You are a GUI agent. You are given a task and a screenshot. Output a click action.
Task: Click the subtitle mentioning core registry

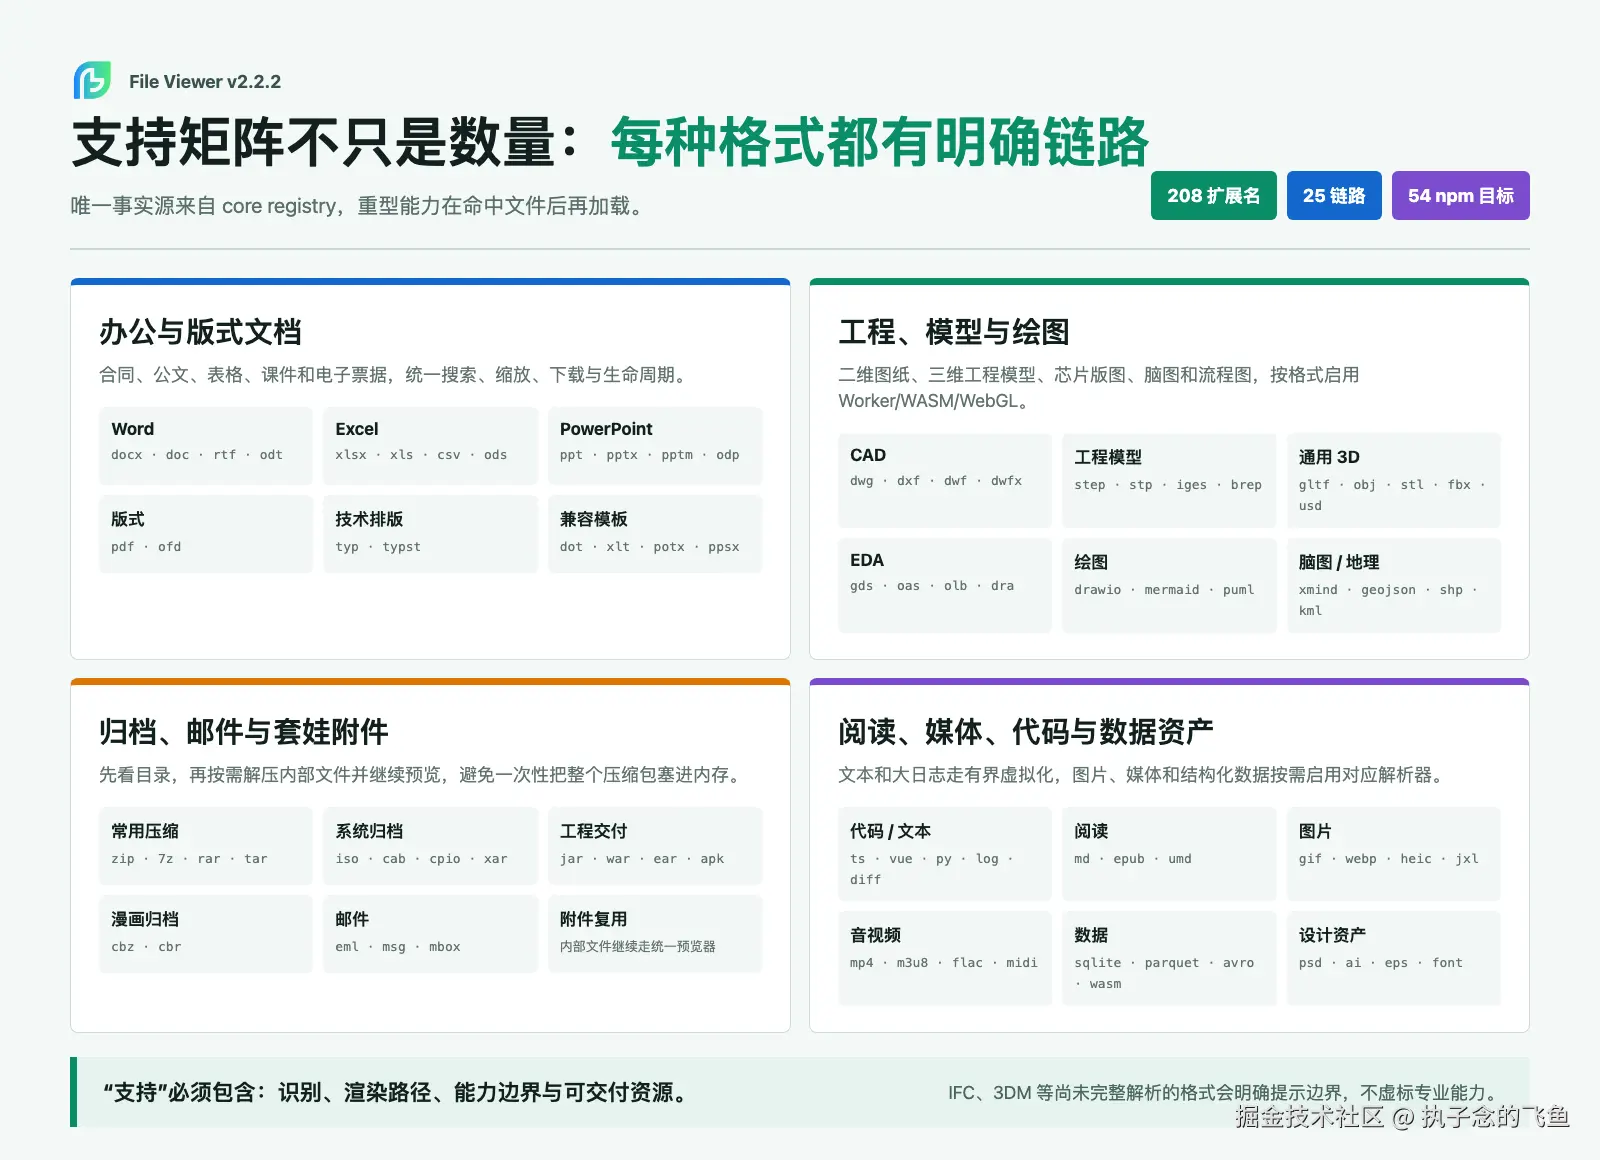[x=360, y=206]
